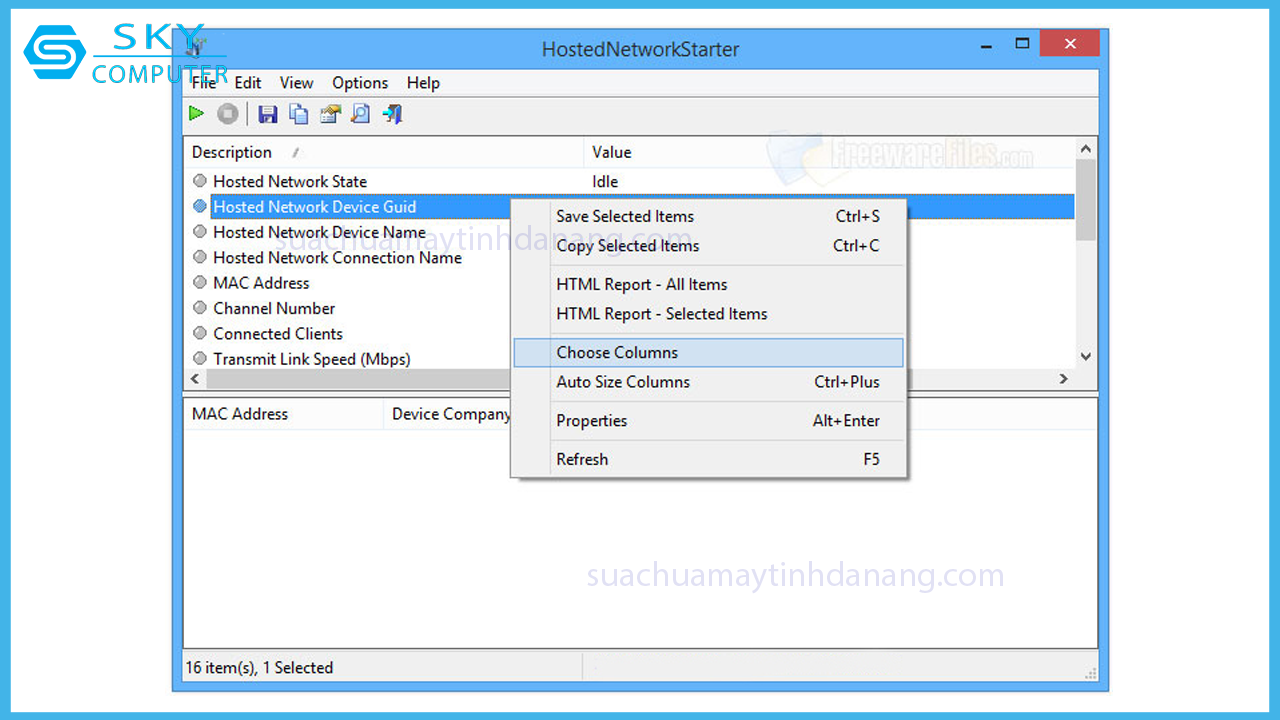
Task: Select the Channel Number row
Action: click(274, 308)
